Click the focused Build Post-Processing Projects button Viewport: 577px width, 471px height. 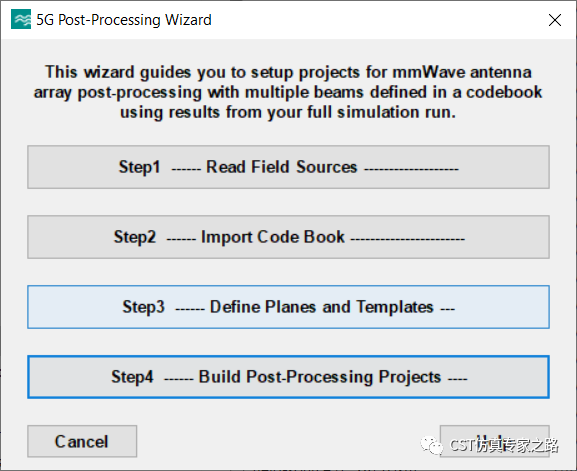288,377
